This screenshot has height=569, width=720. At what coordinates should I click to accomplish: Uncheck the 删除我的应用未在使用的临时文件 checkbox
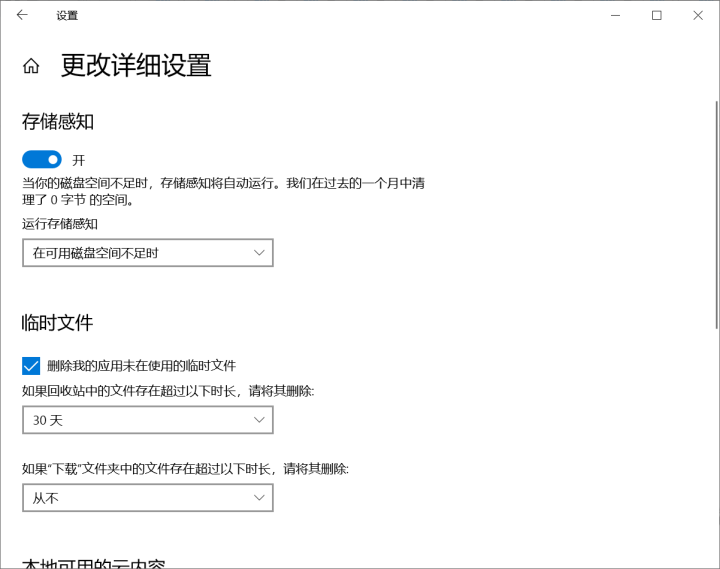[x=31, y=366]
